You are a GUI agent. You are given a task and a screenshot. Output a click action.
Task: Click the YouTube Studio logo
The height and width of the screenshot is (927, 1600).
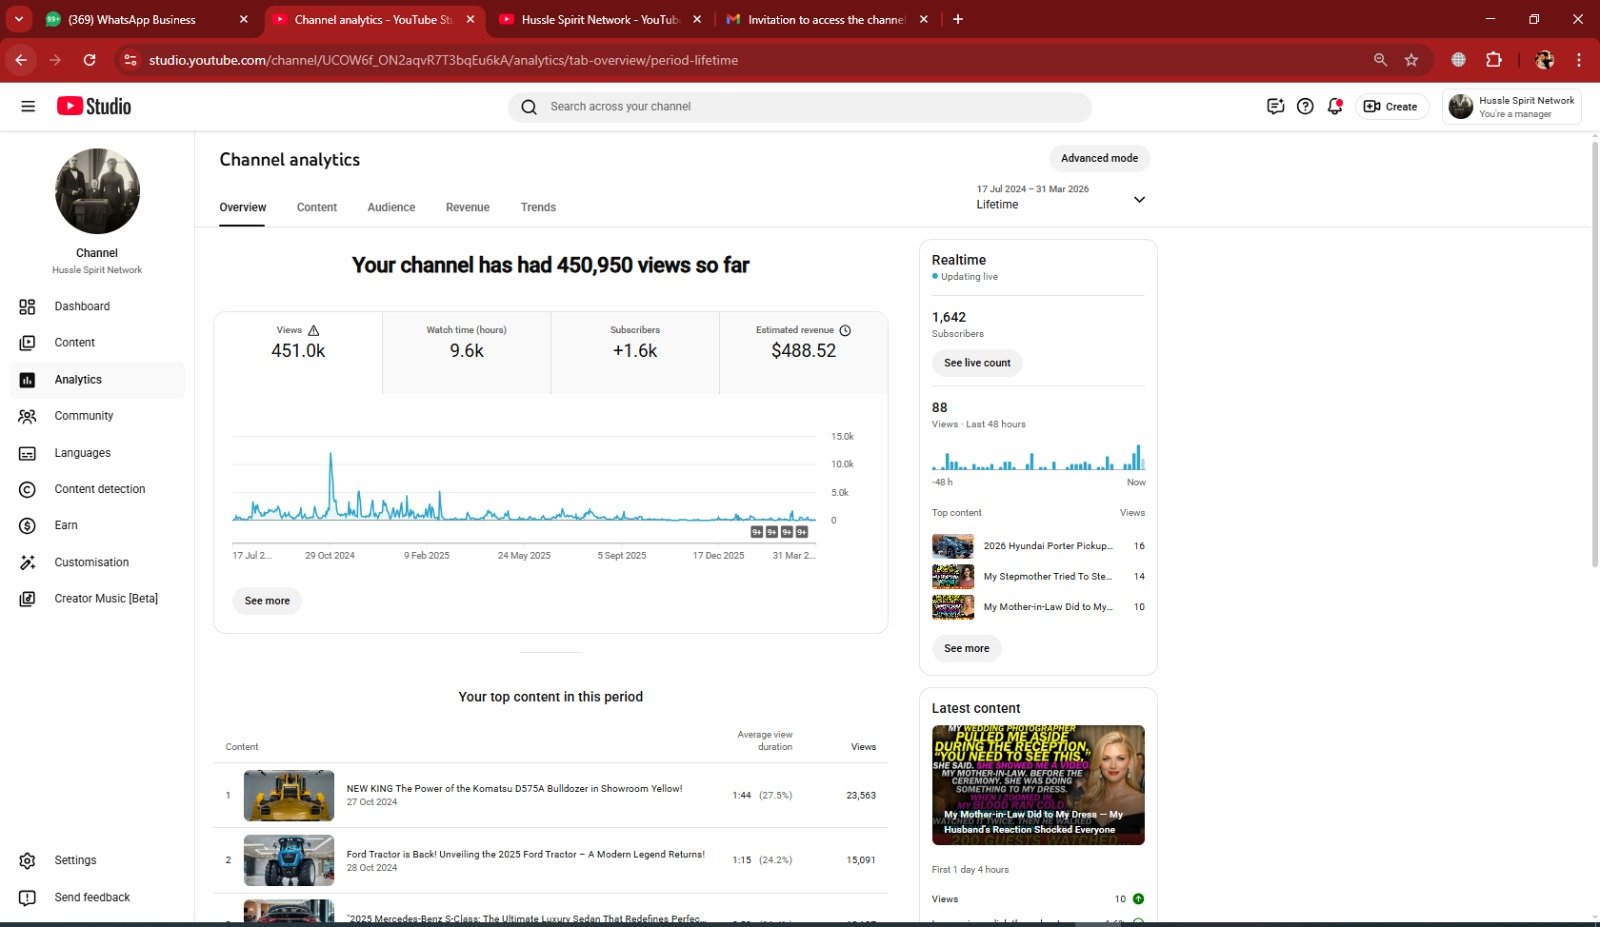click(94, 106)
